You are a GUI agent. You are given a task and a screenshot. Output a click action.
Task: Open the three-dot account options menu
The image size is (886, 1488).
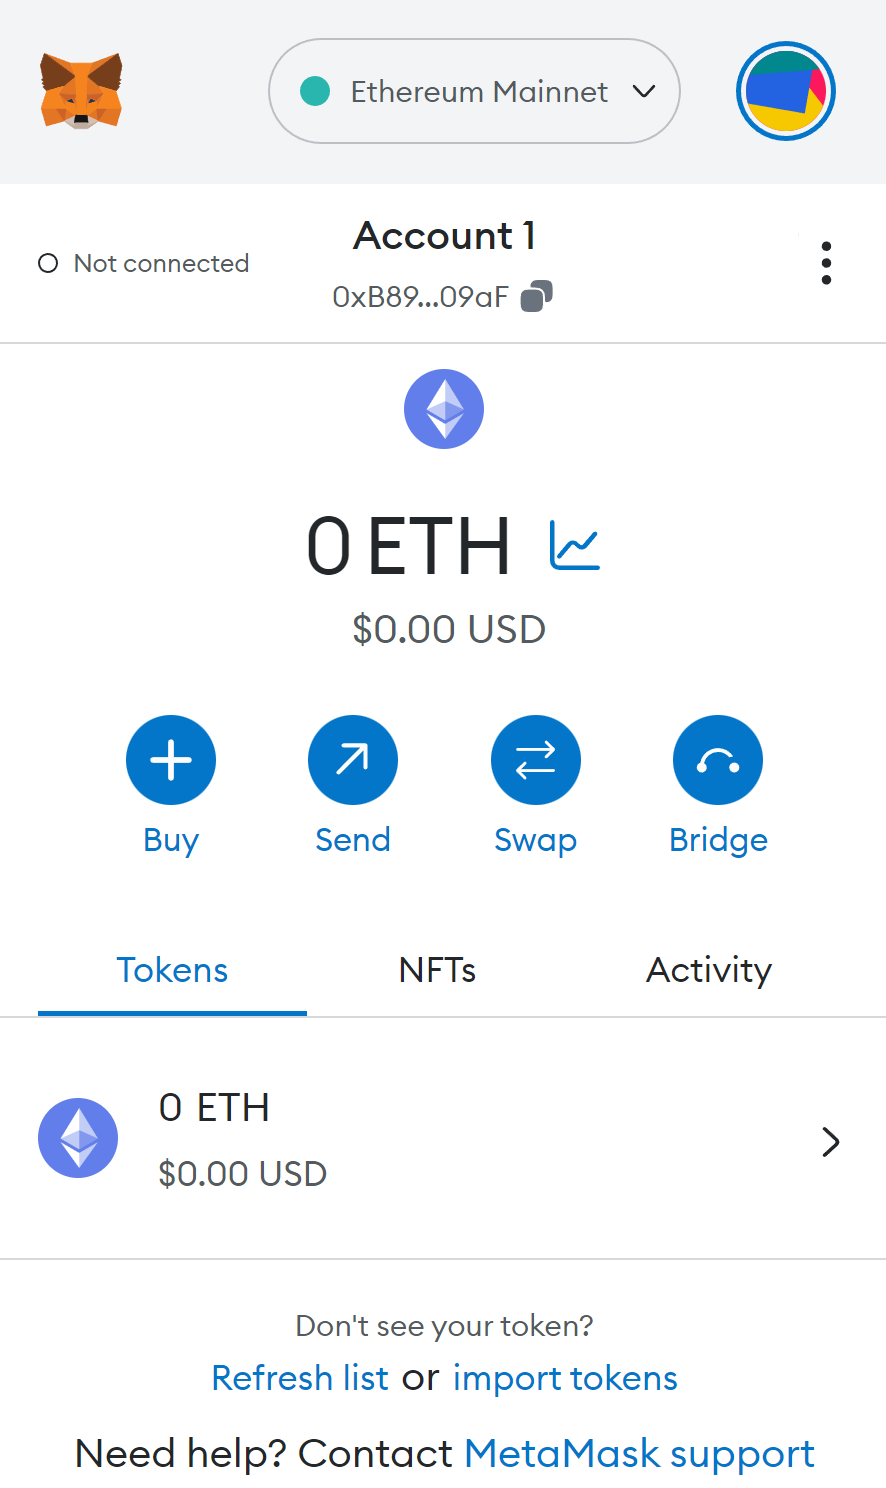826,263
